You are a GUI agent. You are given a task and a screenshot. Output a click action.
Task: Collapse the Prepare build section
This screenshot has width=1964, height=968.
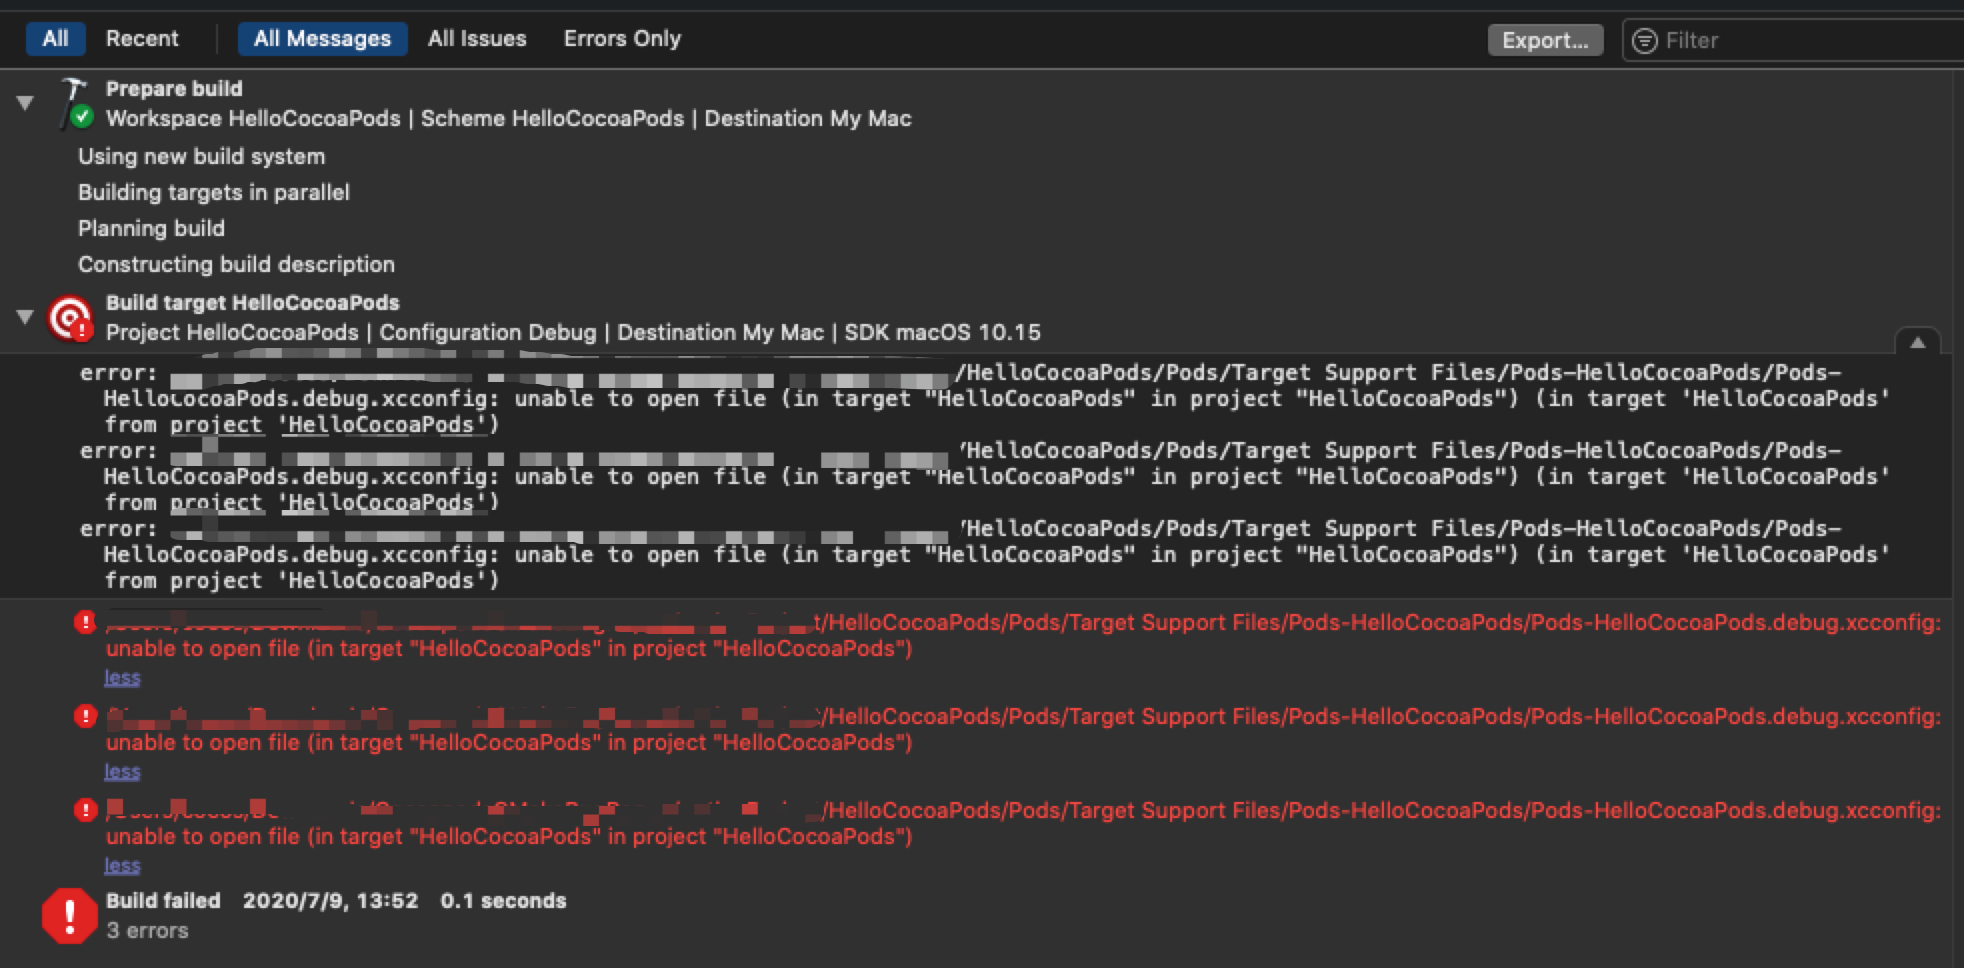pyautogui.click(x=25, y=103)
